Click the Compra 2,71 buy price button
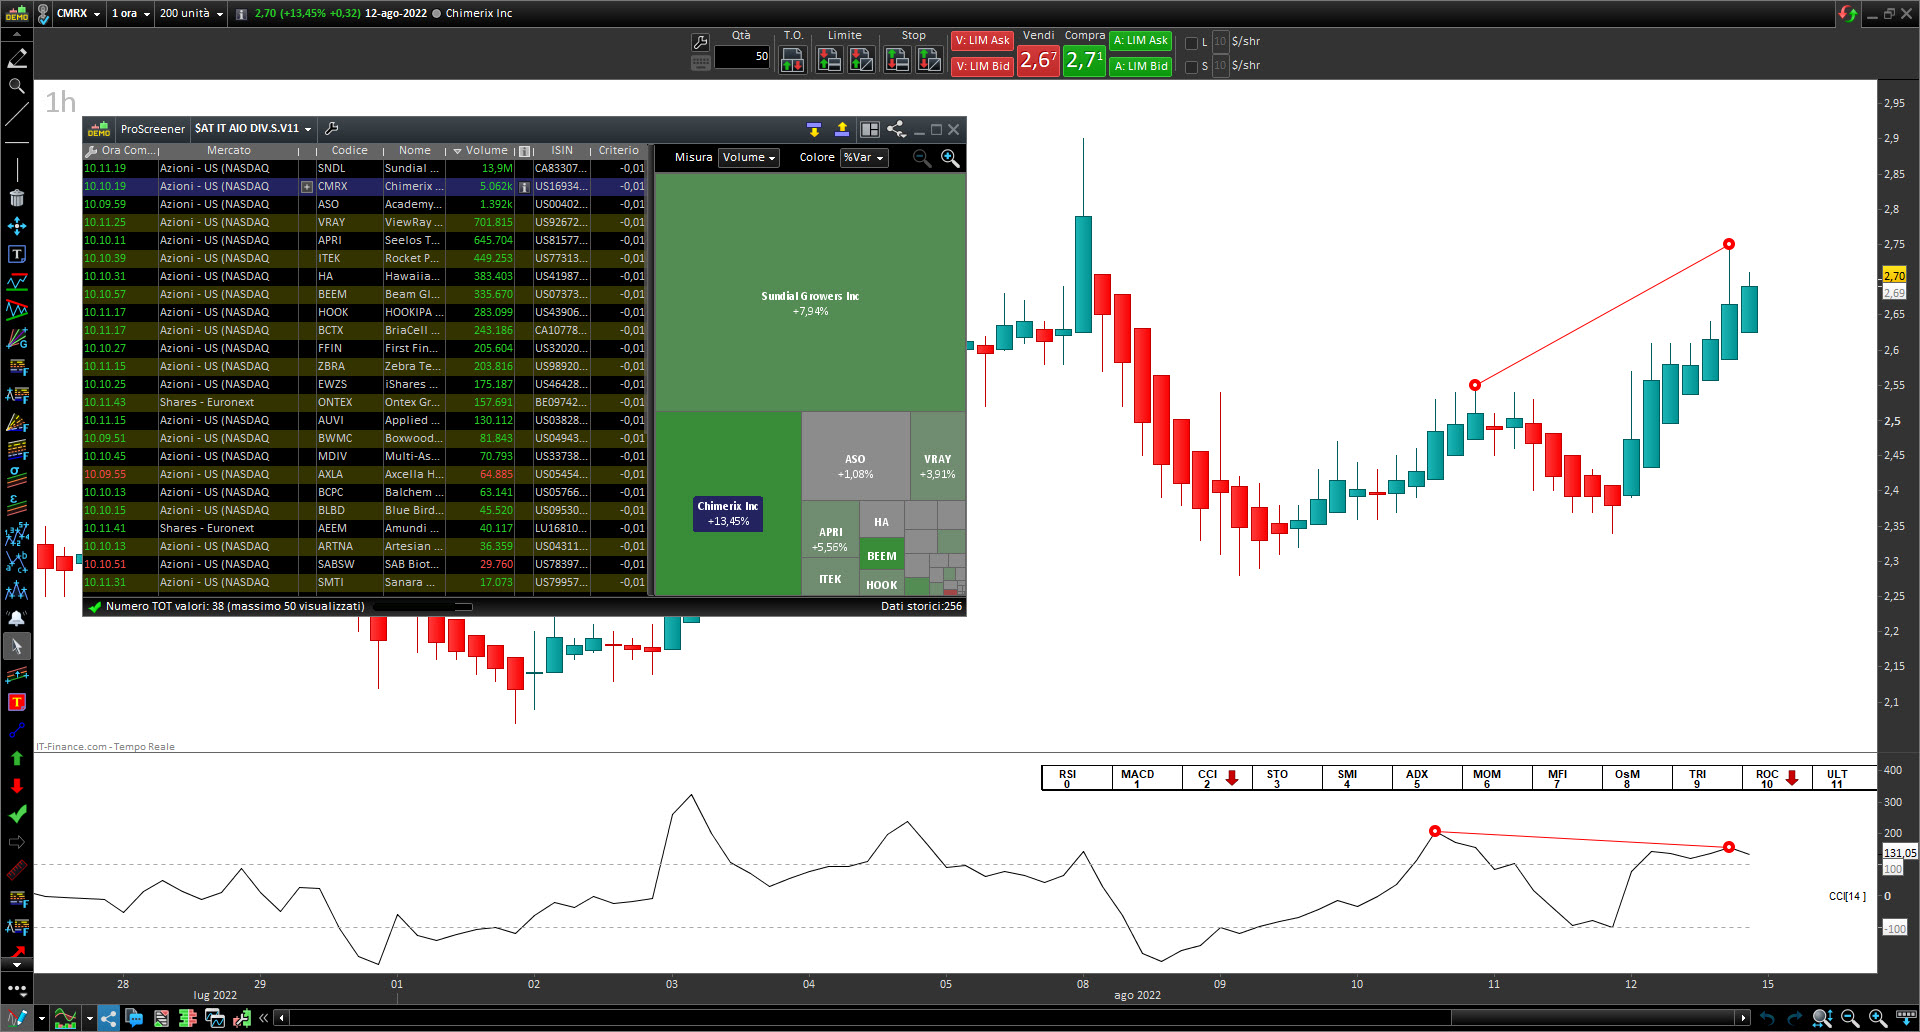The width and height of the screenshot is (1920, 1032). click(x=1084, y=60)
